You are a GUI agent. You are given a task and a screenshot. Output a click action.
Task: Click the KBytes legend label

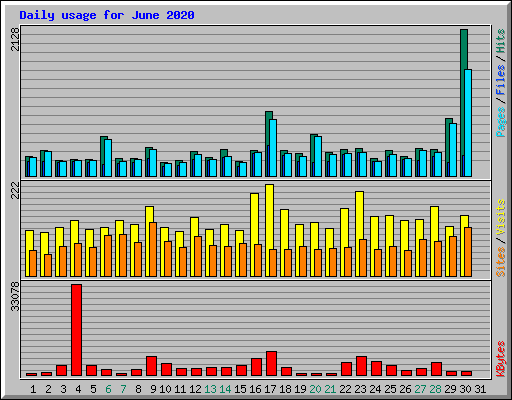[x=500, y=359]
